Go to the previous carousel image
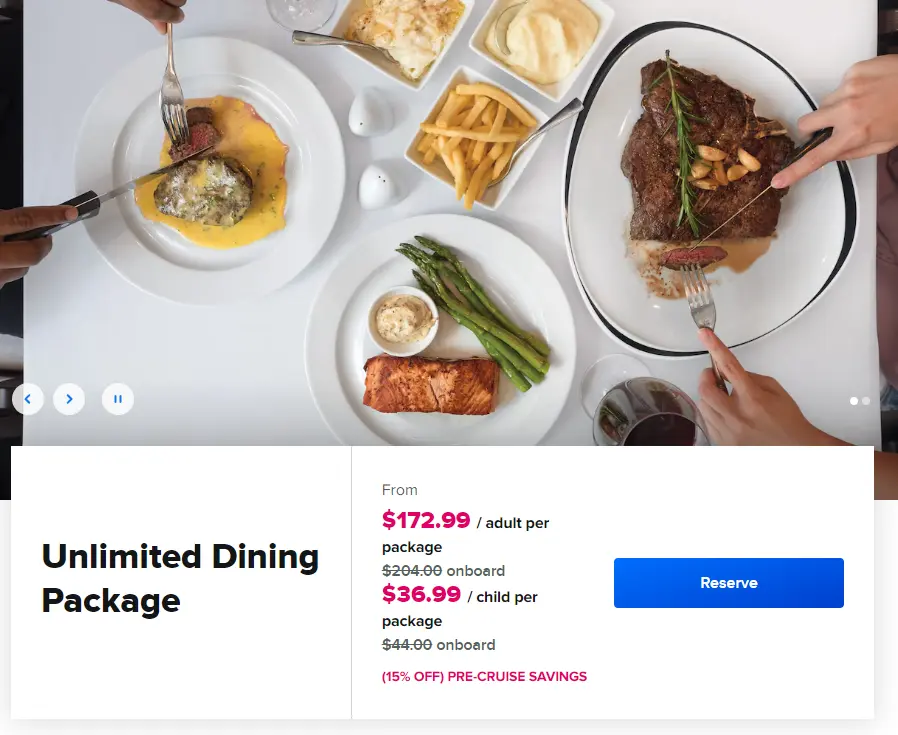898x735 pixels. 28,399
